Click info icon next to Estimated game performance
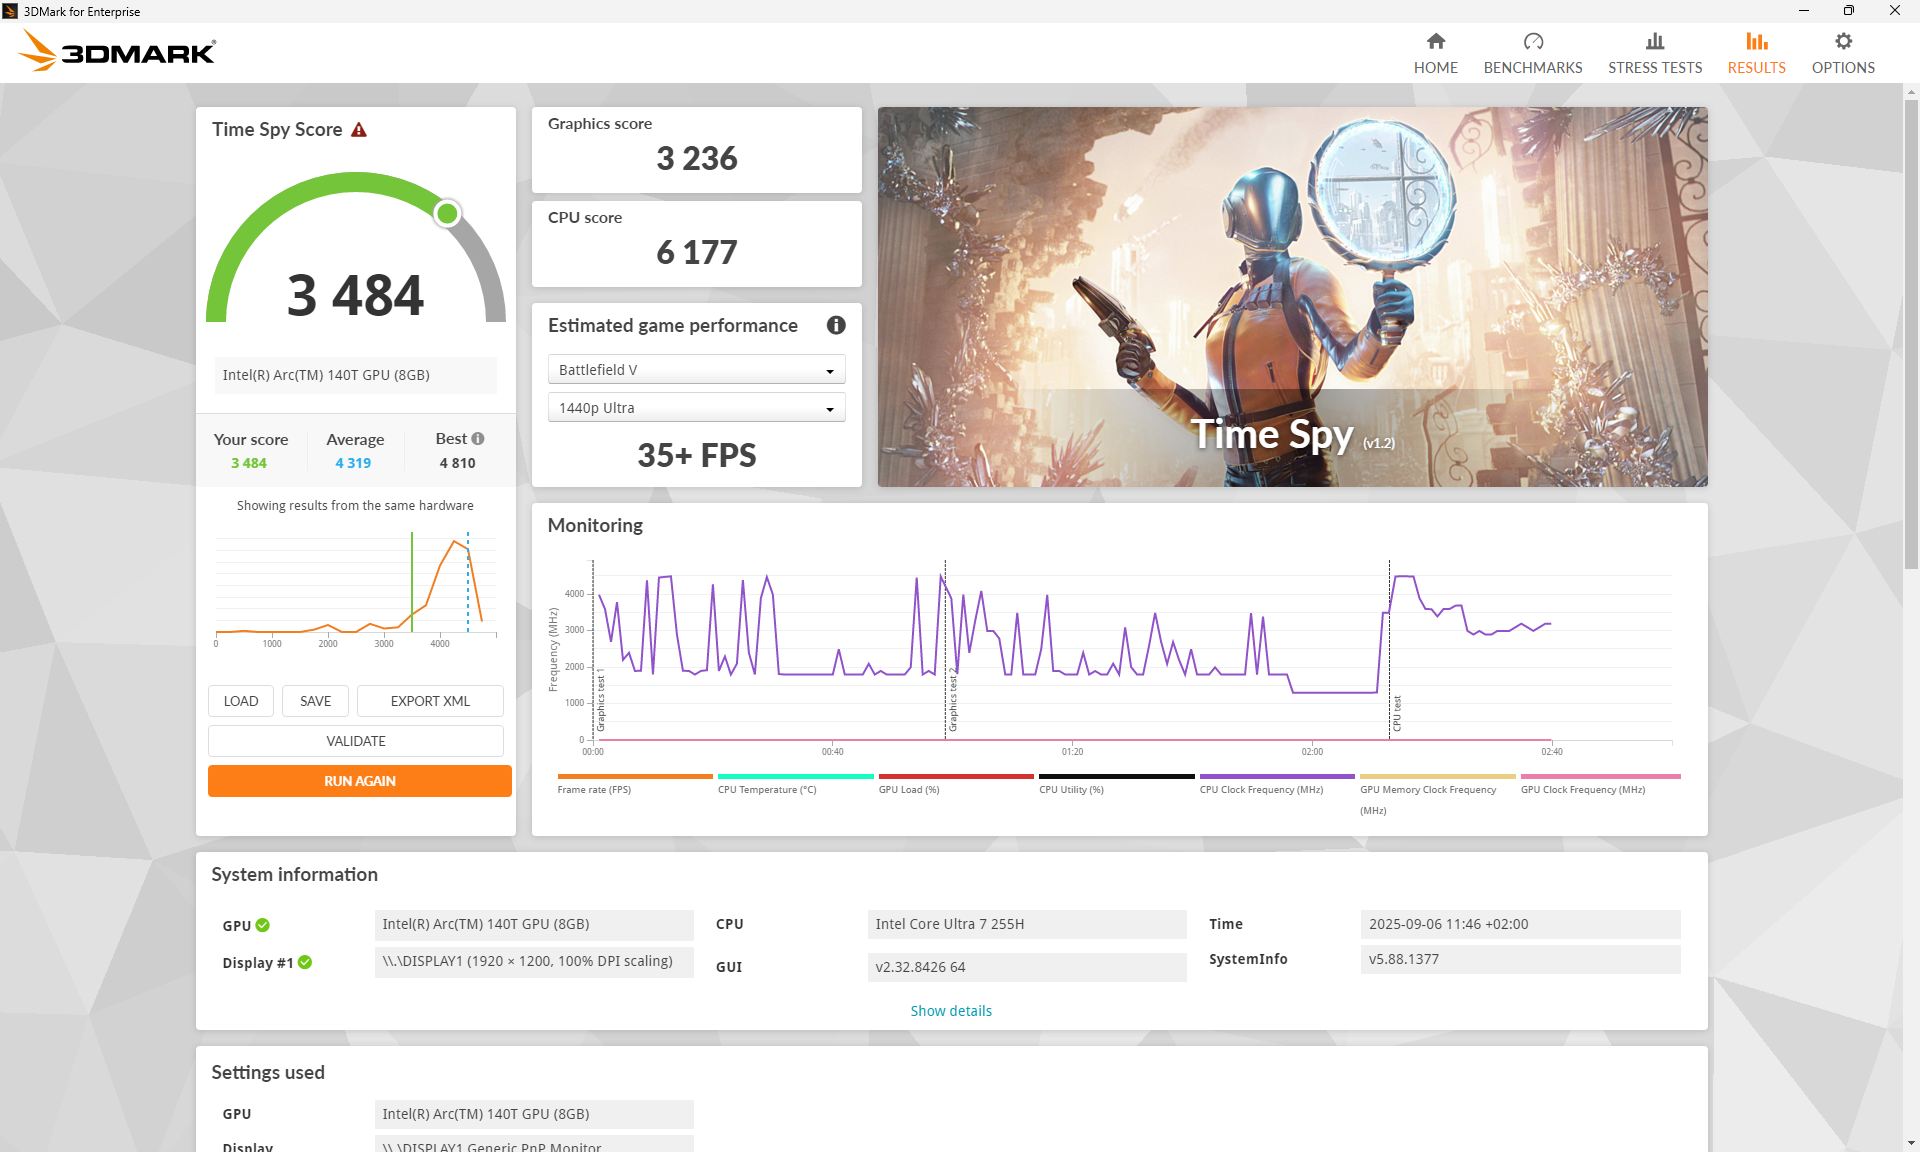1920x1152 pixels. 836,325
